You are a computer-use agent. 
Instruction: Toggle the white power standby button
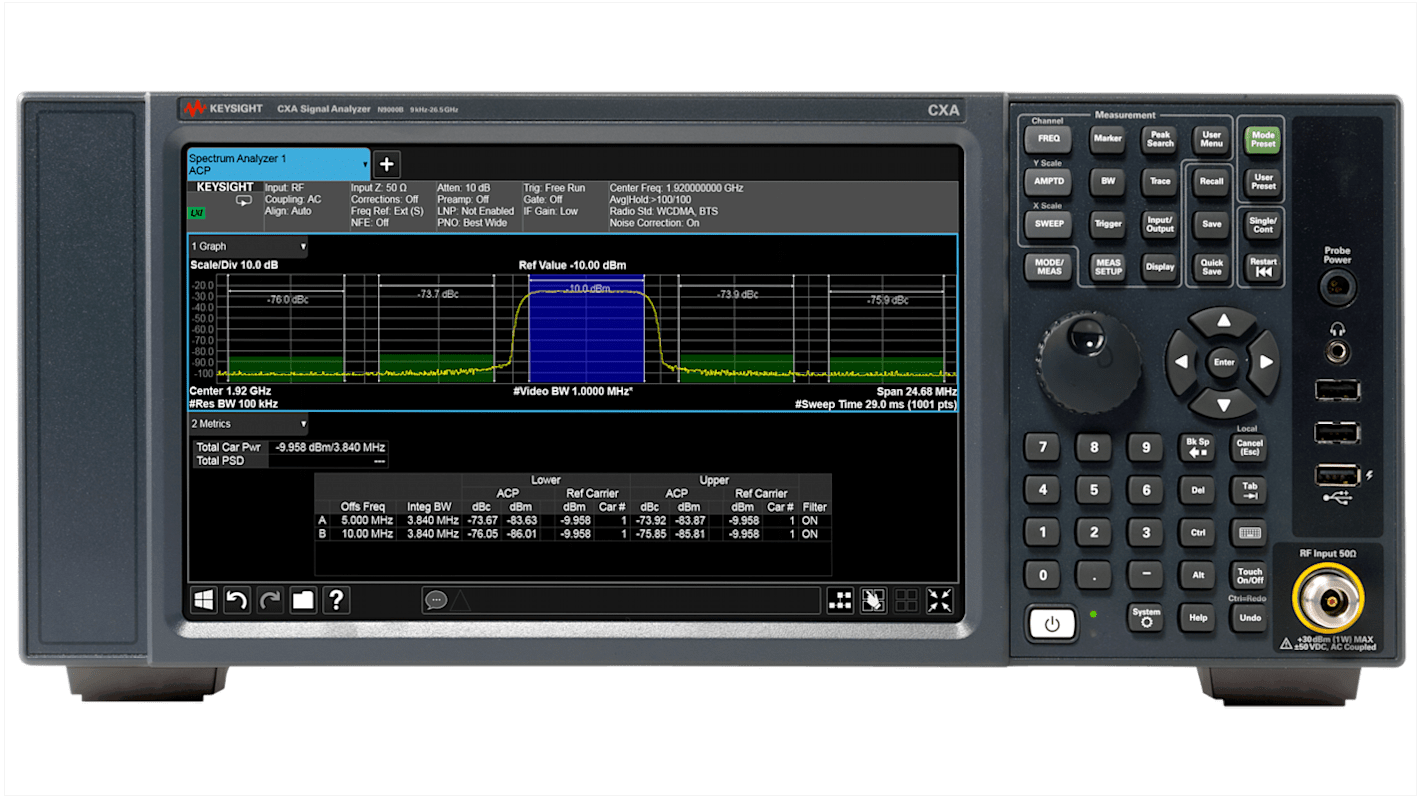coord(1052,624)
